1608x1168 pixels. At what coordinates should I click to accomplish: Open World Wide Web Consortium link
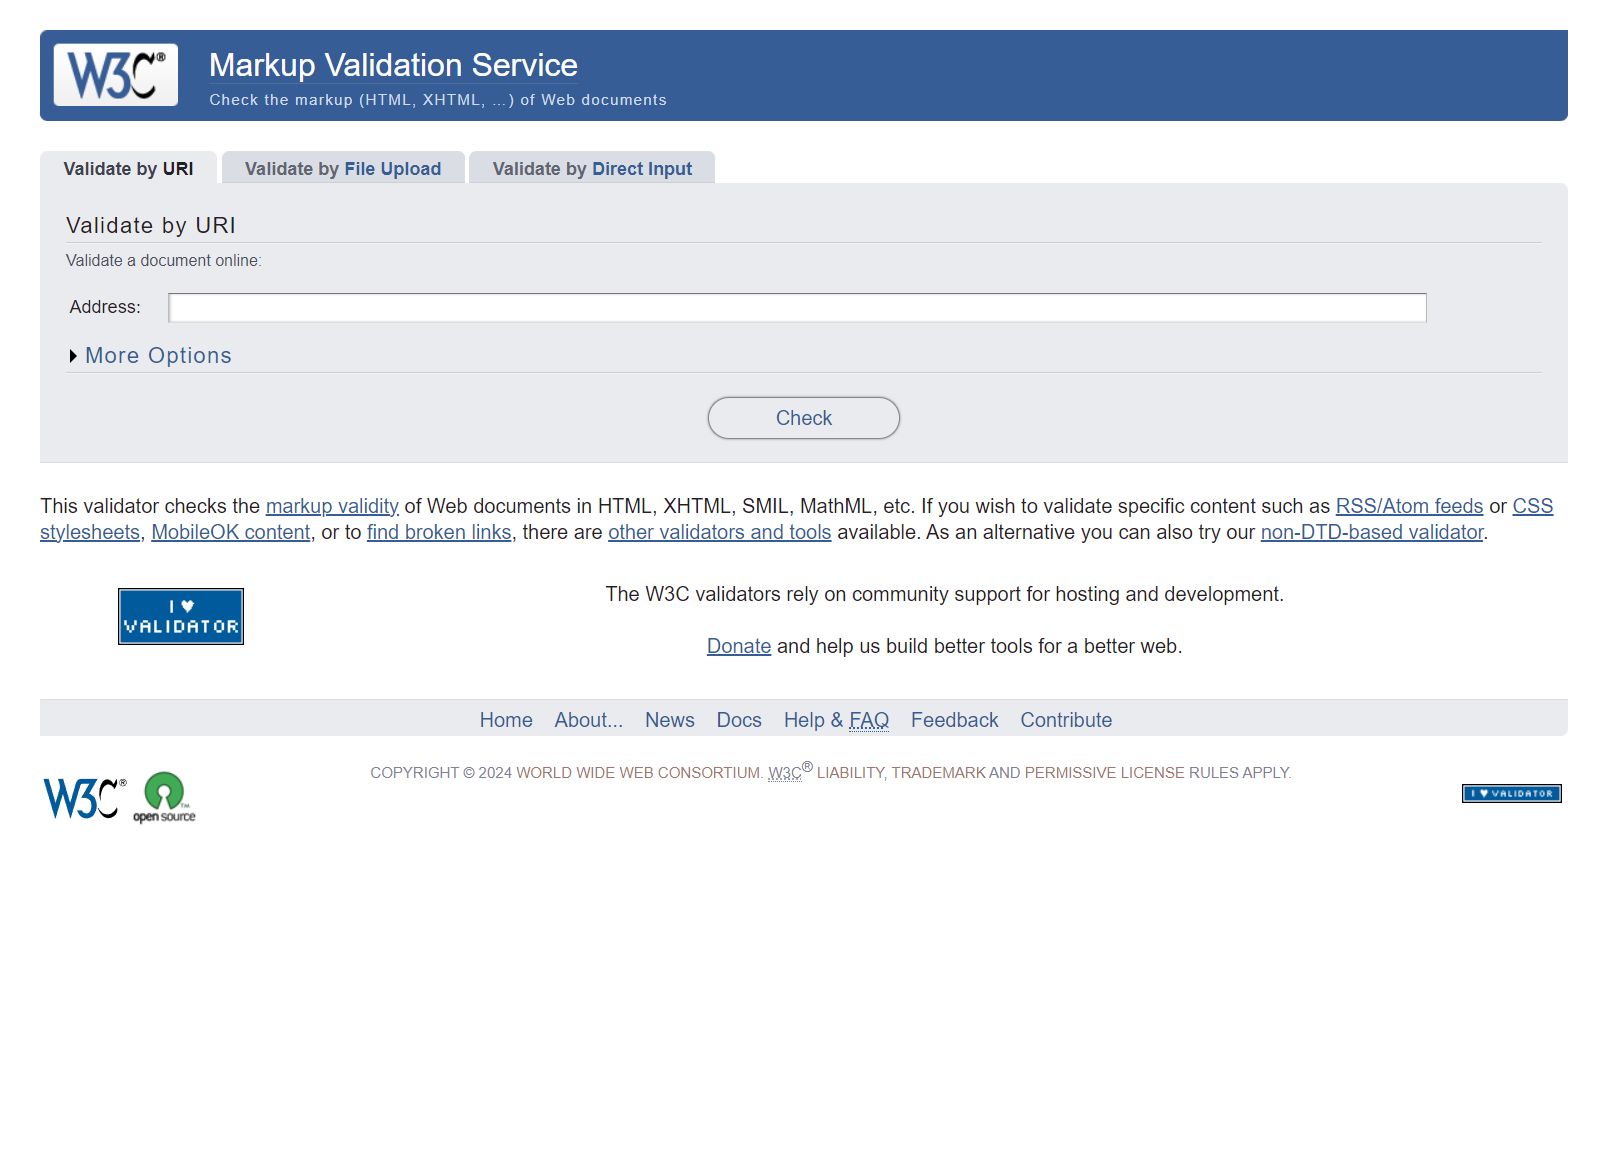[638, 773]
